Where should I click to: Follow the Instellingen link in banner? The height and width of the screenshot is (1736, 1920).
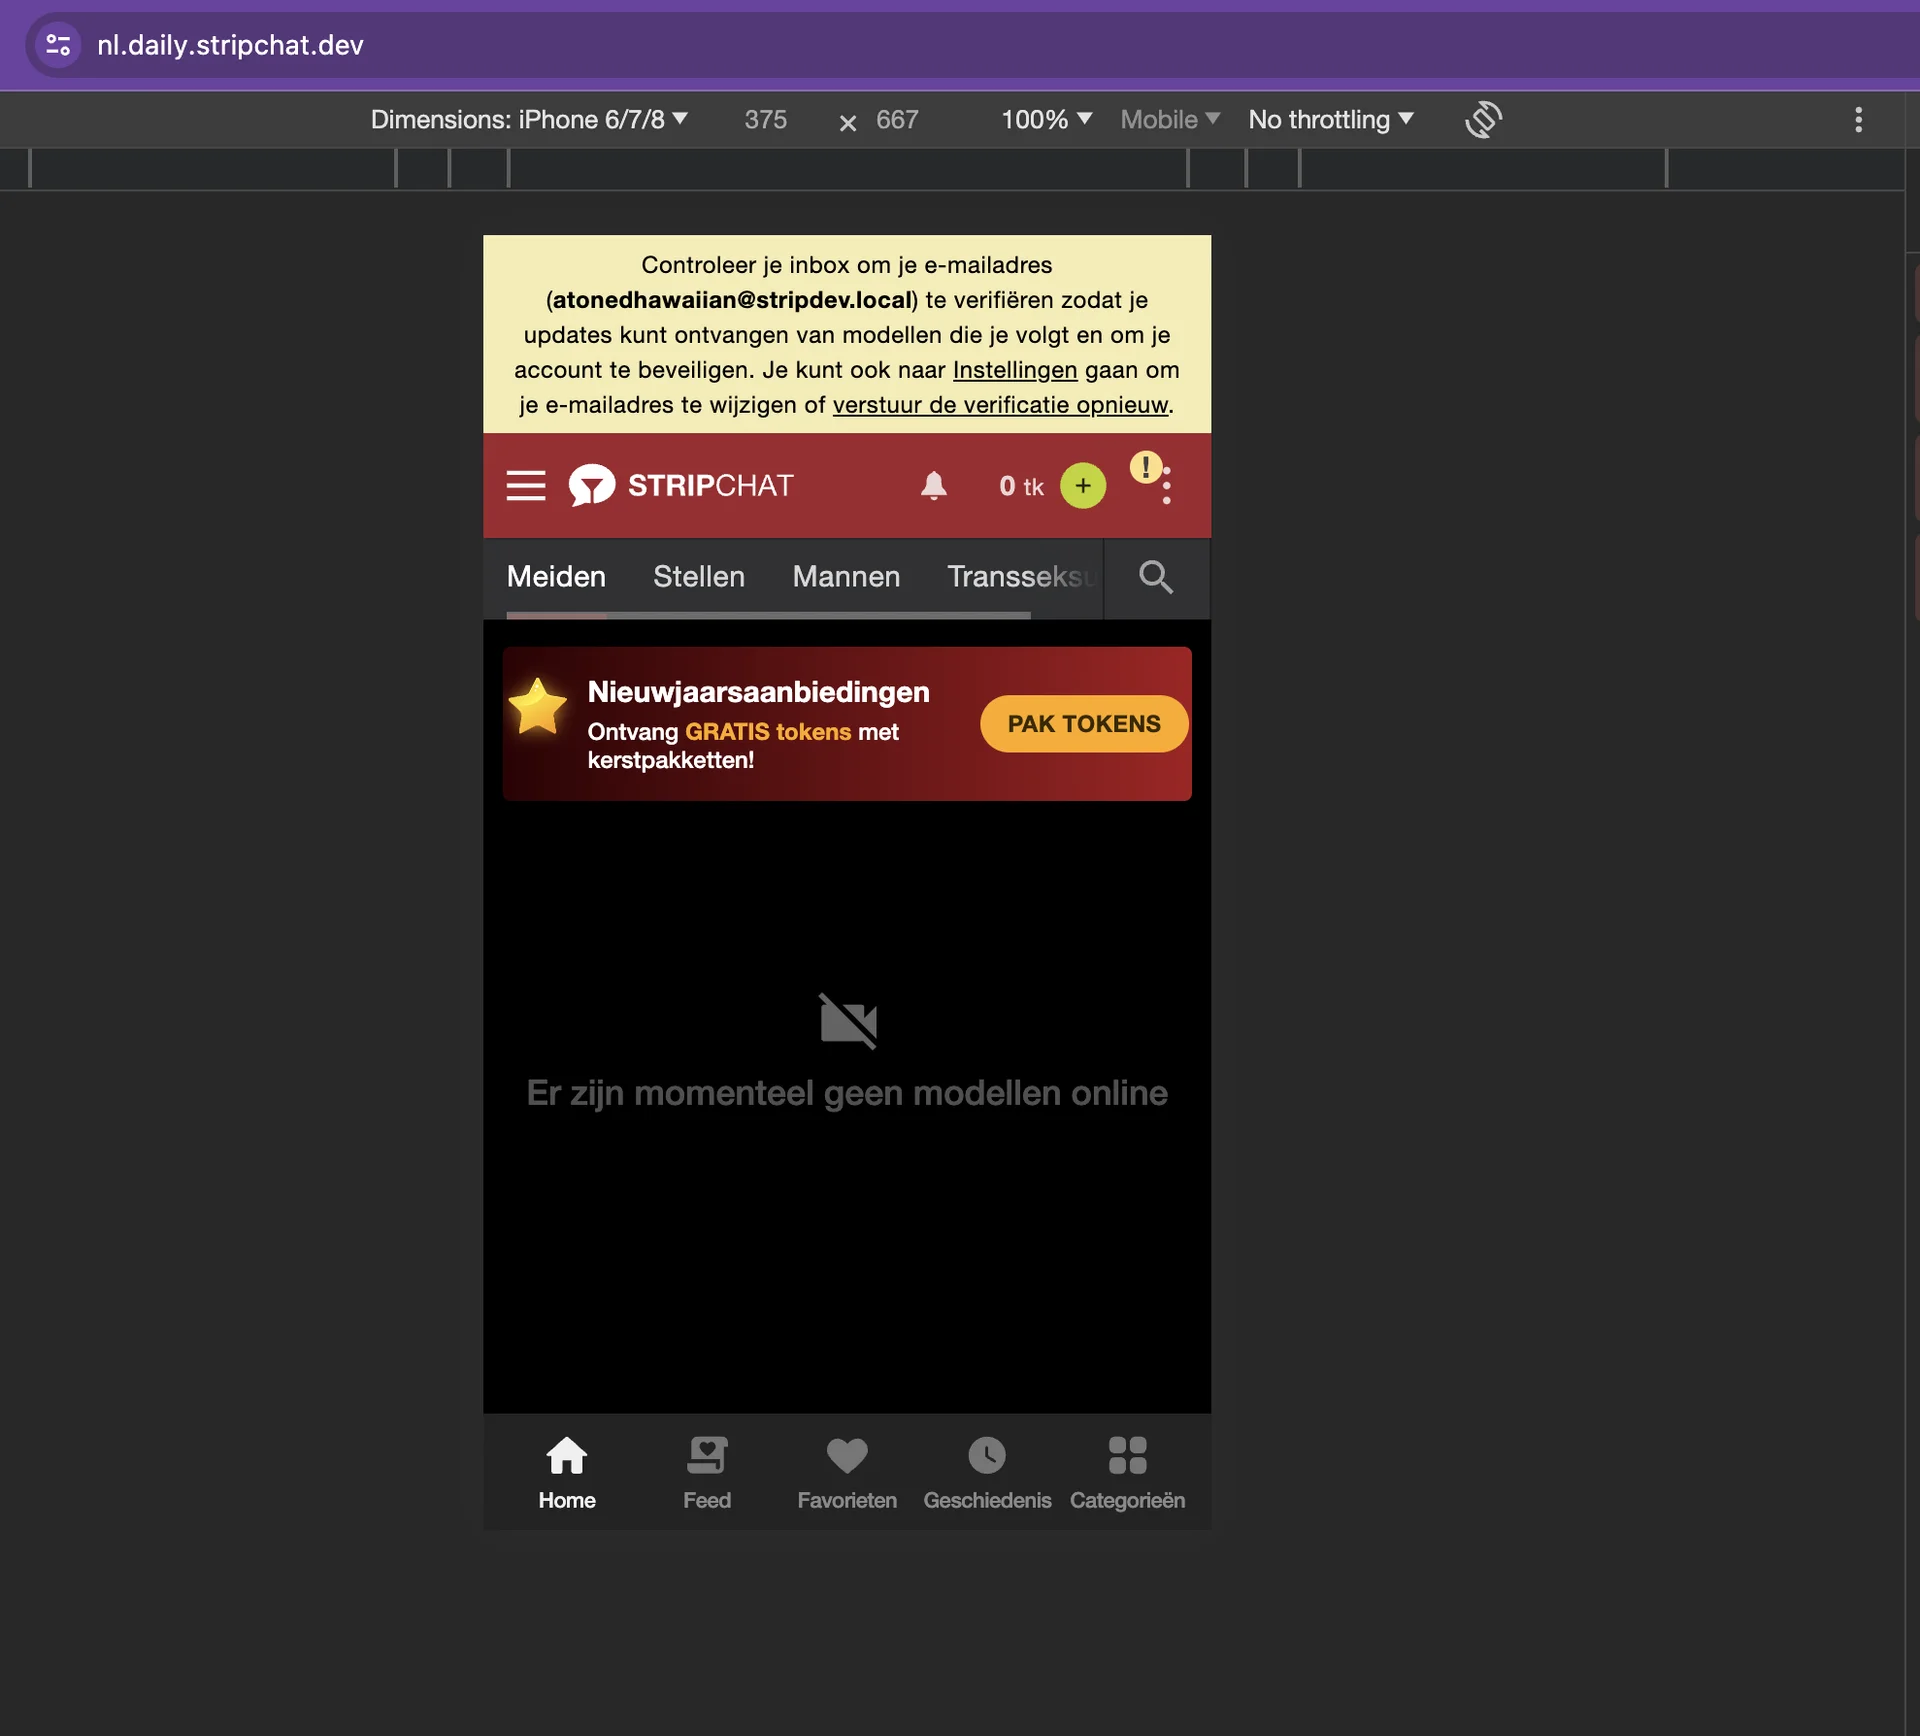[x=1015, y=370]
